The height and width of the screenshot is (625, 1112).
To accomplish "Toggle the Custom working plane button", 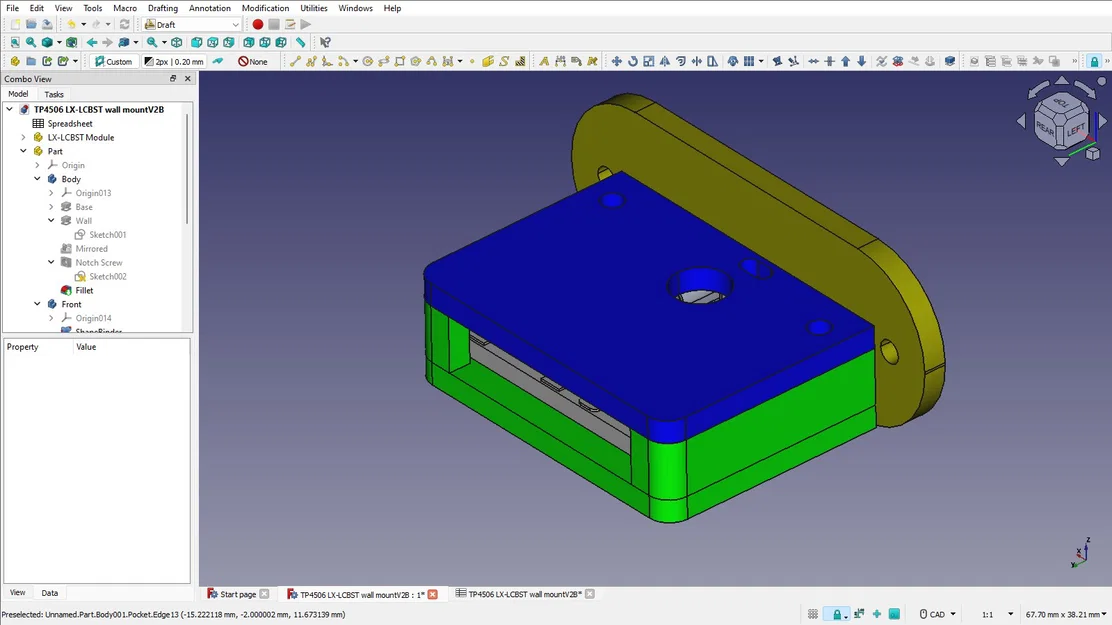I will [x=113, y=62].
